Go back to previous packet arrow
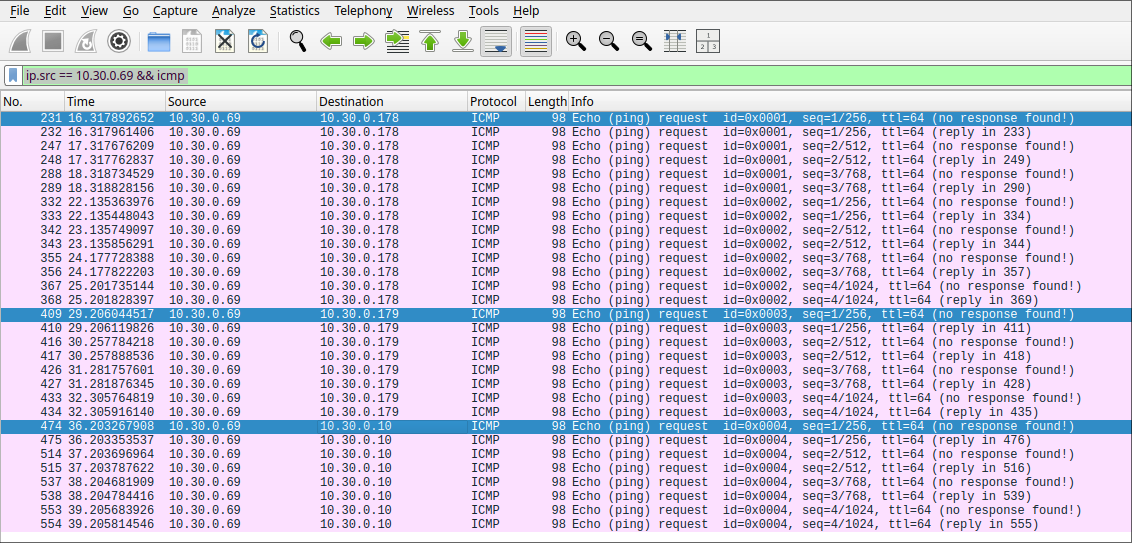The image size is (1132, 543). 331,41
